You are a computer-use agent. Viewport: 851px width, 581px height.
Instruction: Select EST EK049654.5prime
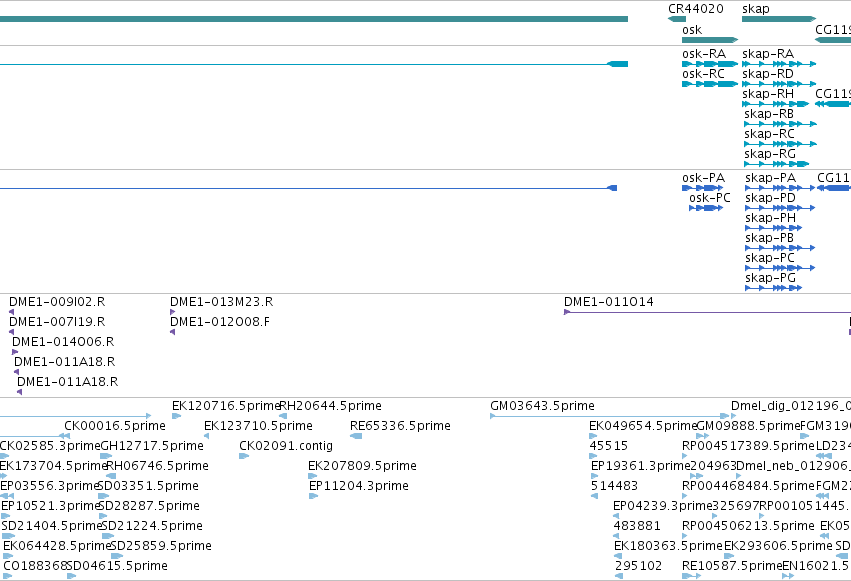coord(593,436)
